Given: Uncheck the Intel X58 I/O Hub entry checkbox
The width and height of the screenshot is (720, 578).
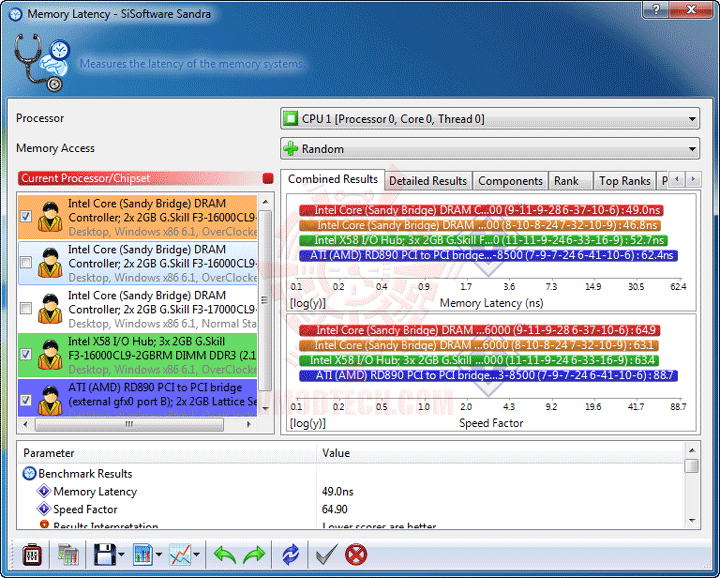Looking at the screenshot, I should 26,354.
